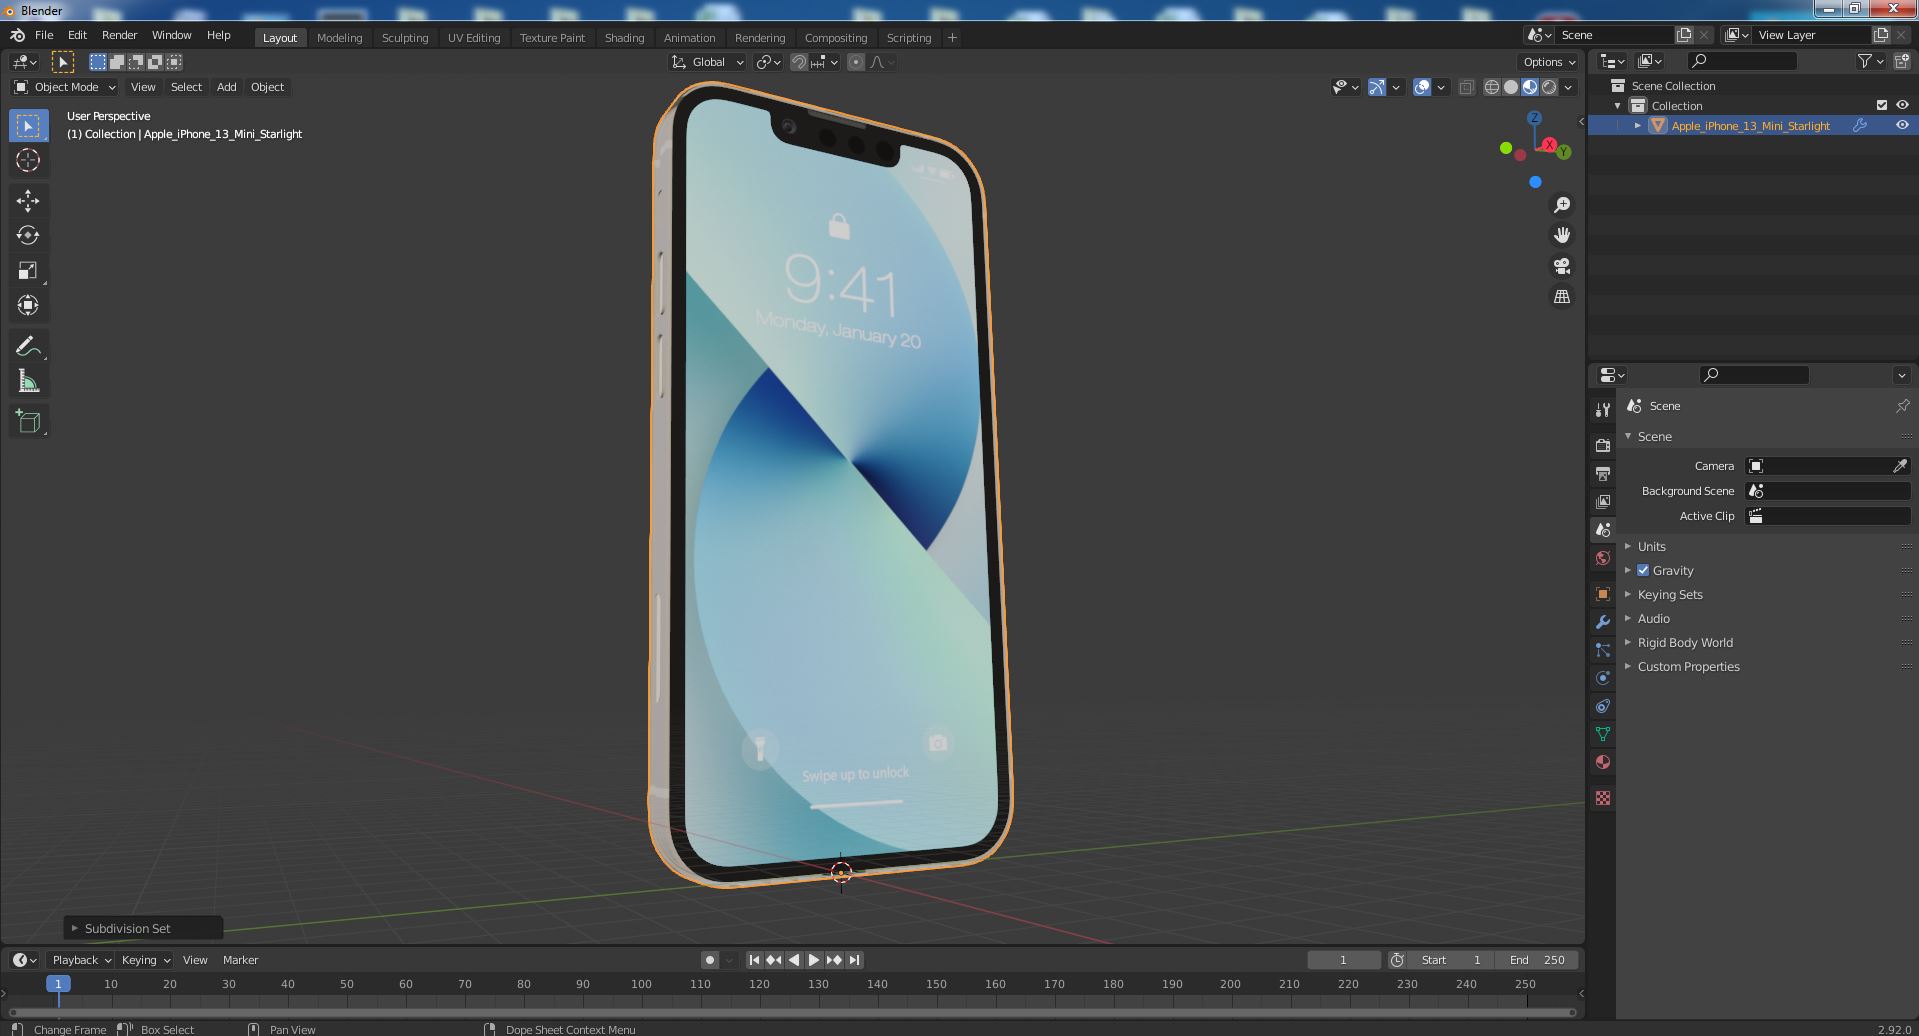Screen dimensions: 1919x1036
Task: Add a new workspace tab
Action: click(x=952, y=38)
